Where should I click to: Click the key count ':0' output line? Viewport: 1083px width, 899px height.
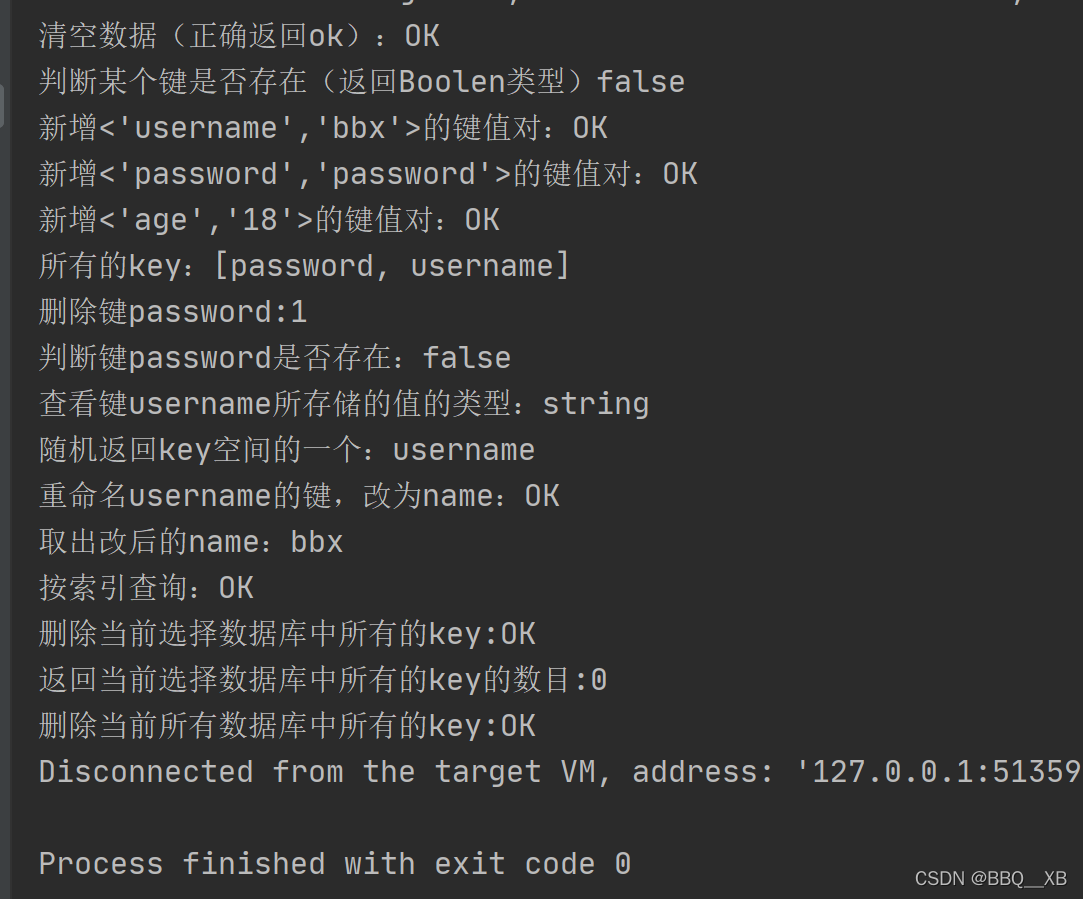pyautogui.click(x=322, y=680)
